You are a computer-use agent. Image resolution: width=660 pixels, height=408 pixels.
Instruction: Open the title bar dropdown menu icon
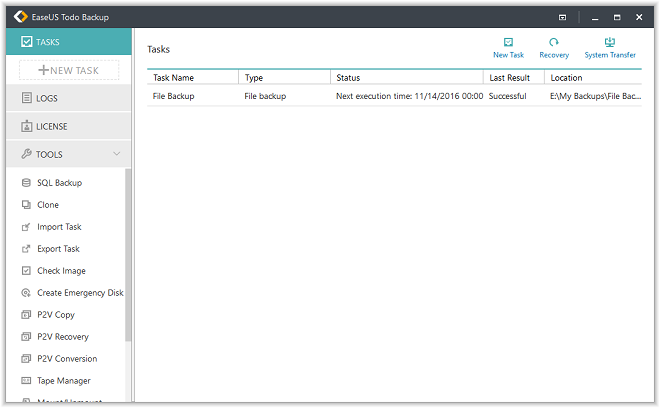coord(562,17)
